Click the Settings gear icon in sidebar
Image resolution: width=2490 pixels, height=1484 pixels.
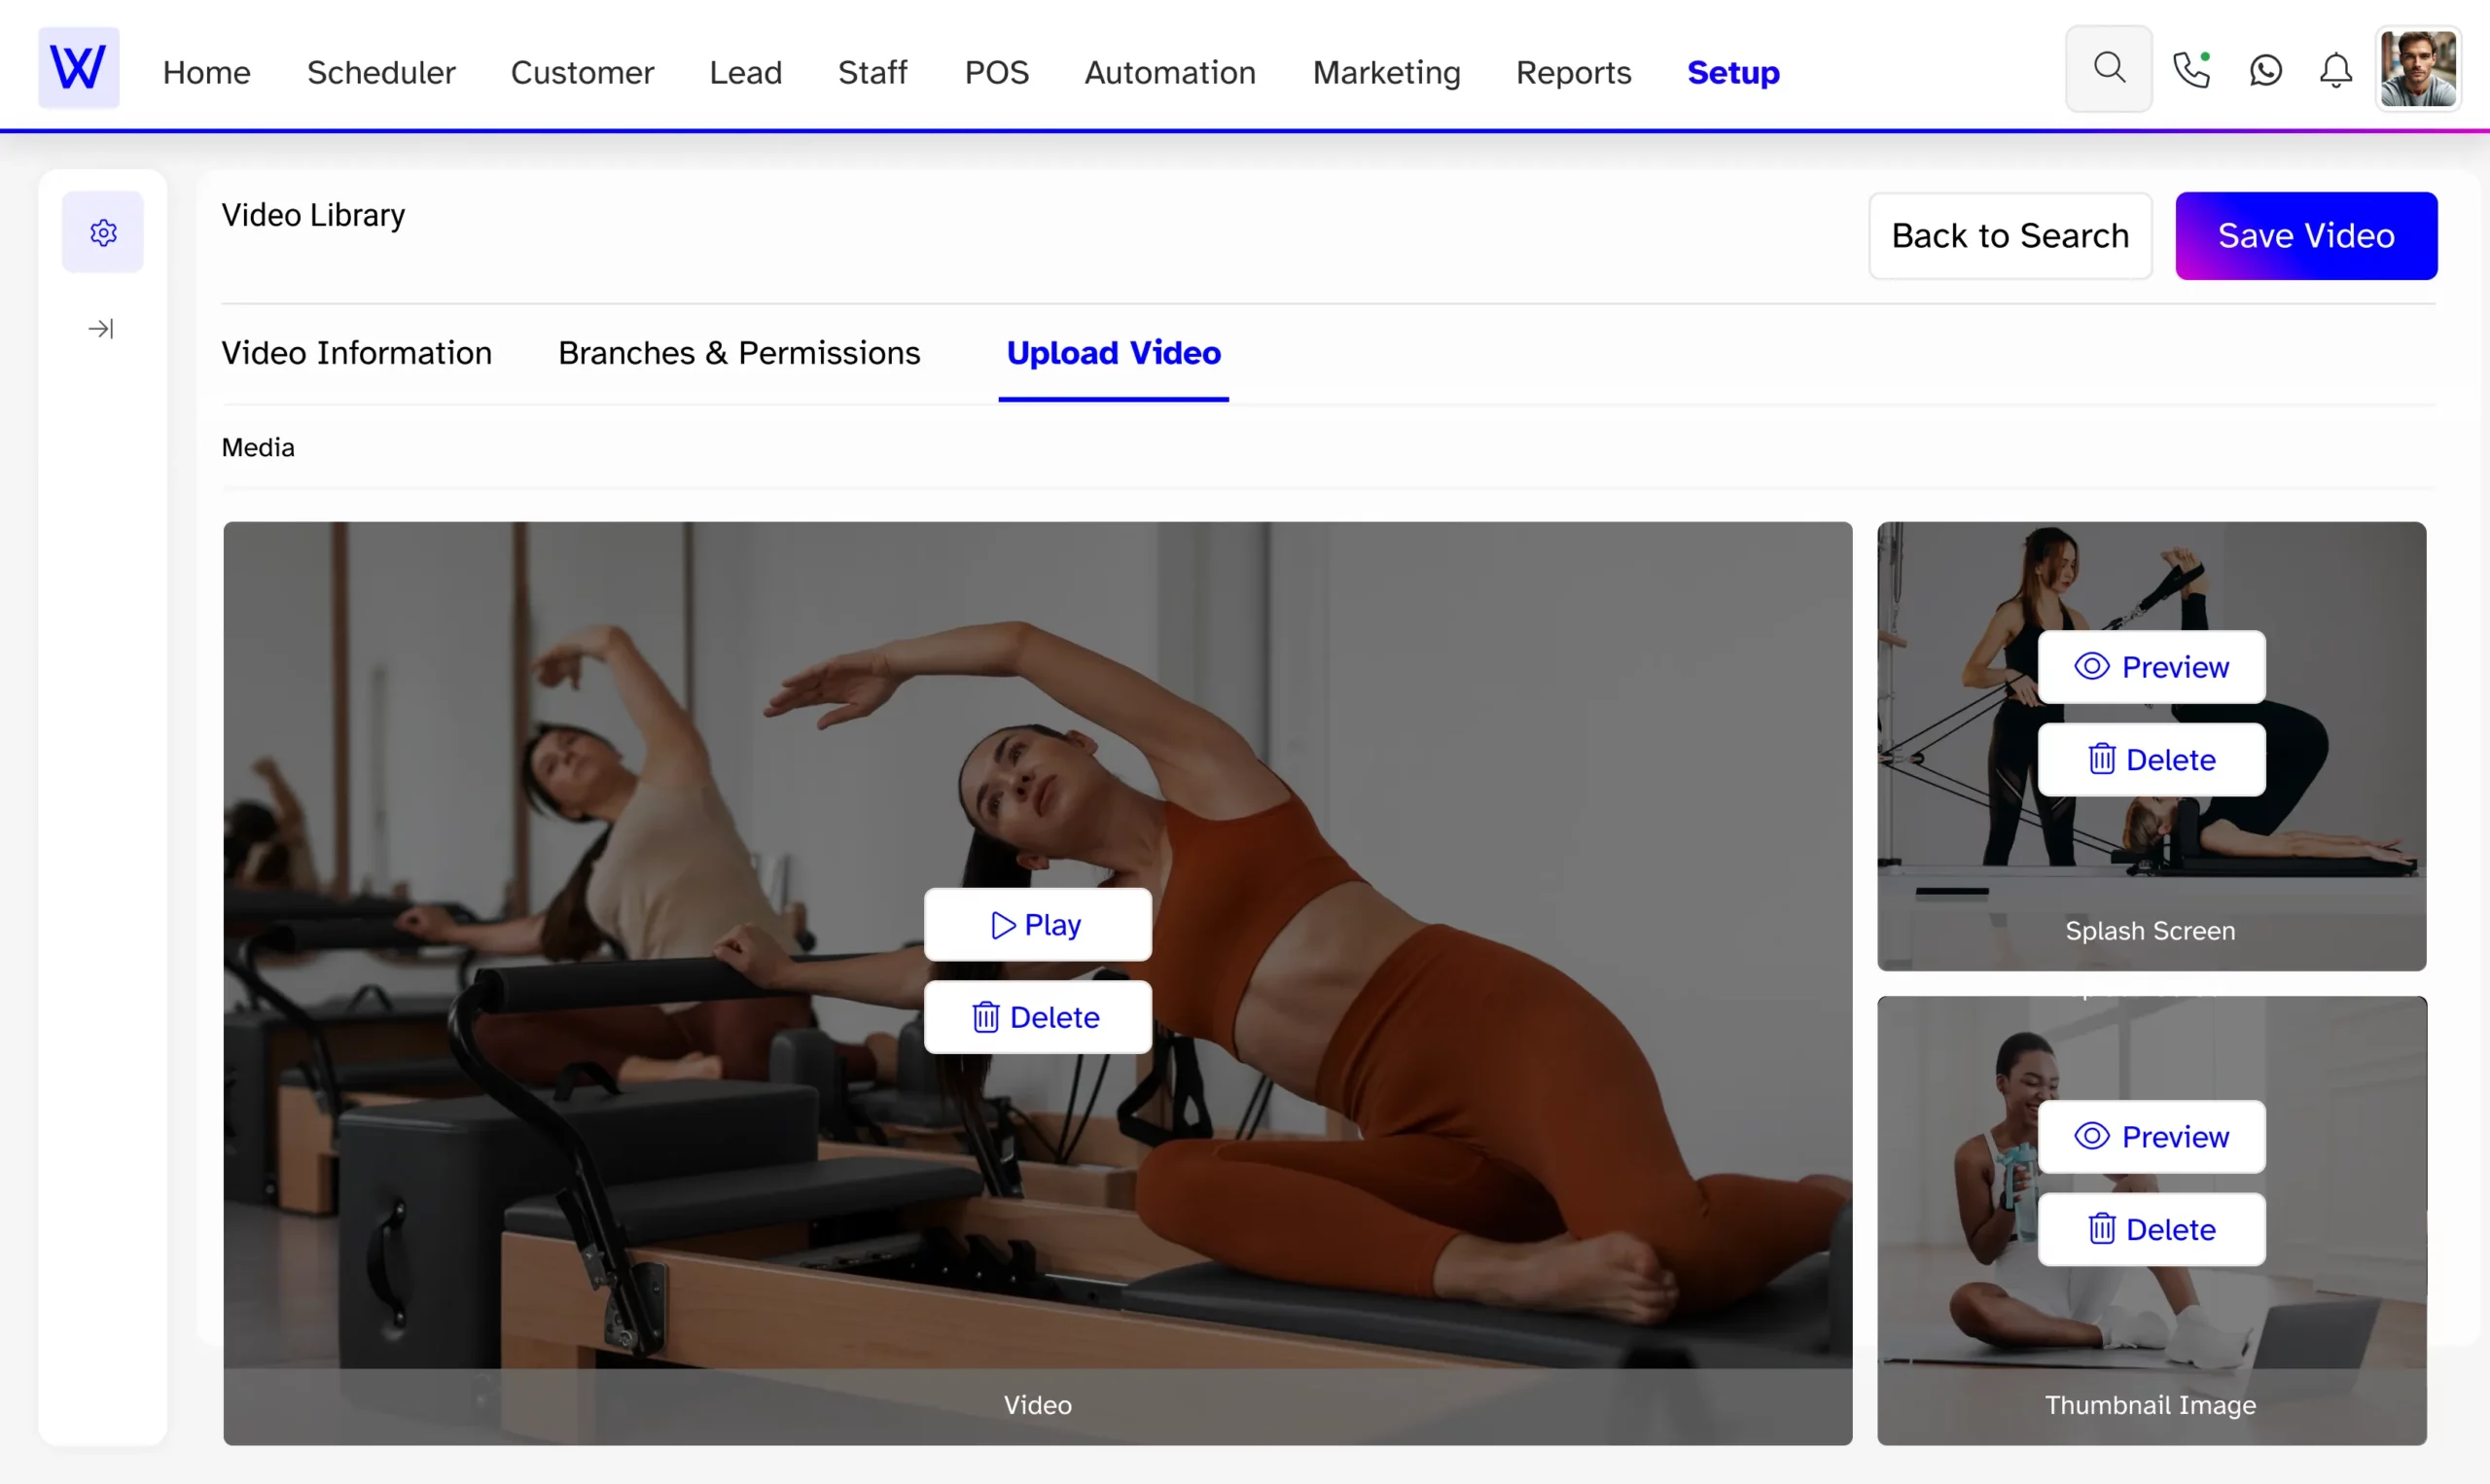(102, 231)
